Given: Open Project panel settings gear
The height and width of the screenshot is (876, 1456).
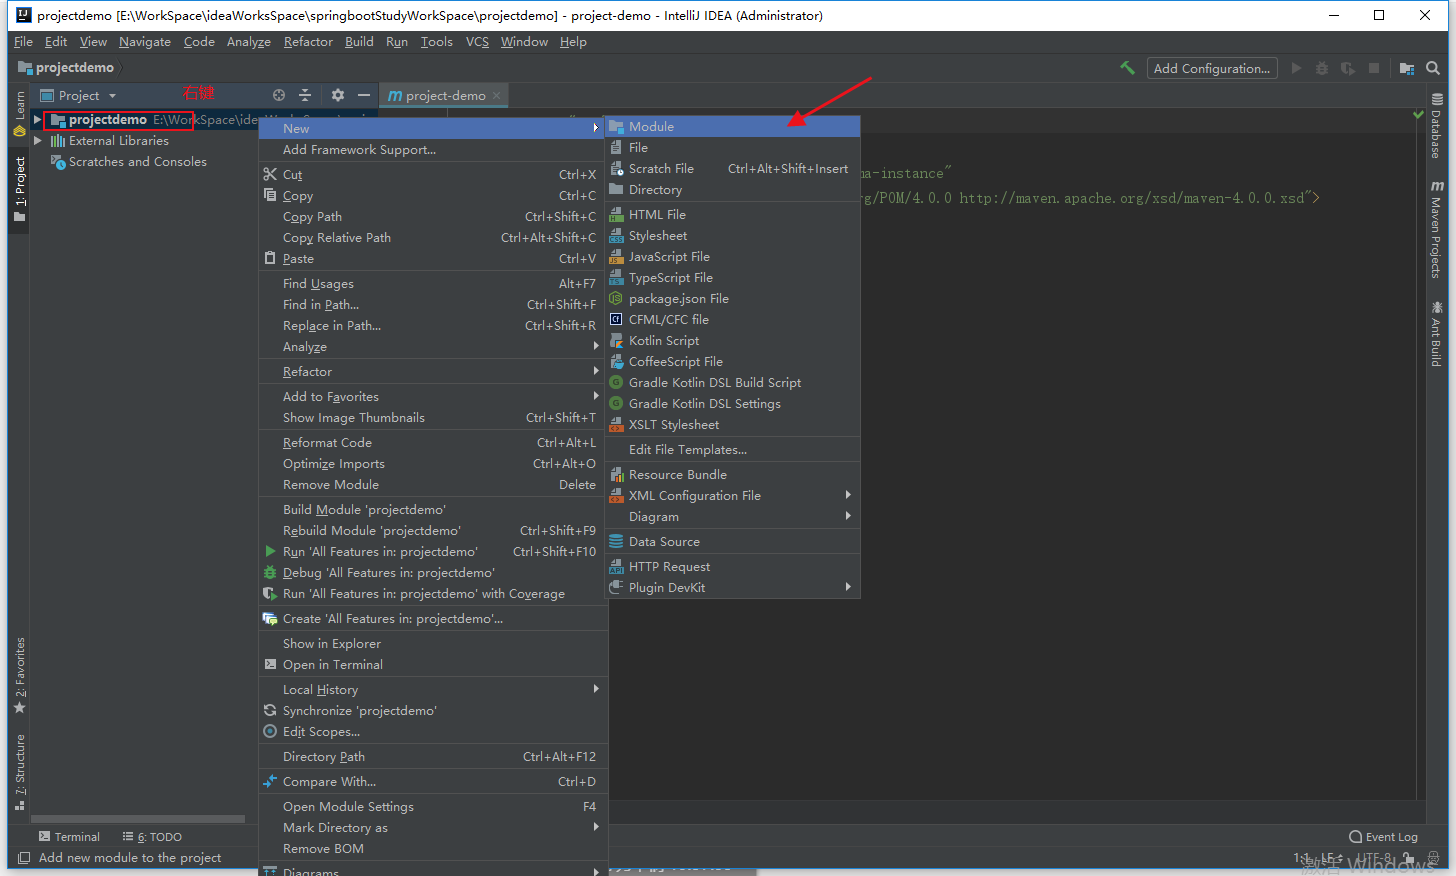Looking at the screenshot, I should [338, 95].
